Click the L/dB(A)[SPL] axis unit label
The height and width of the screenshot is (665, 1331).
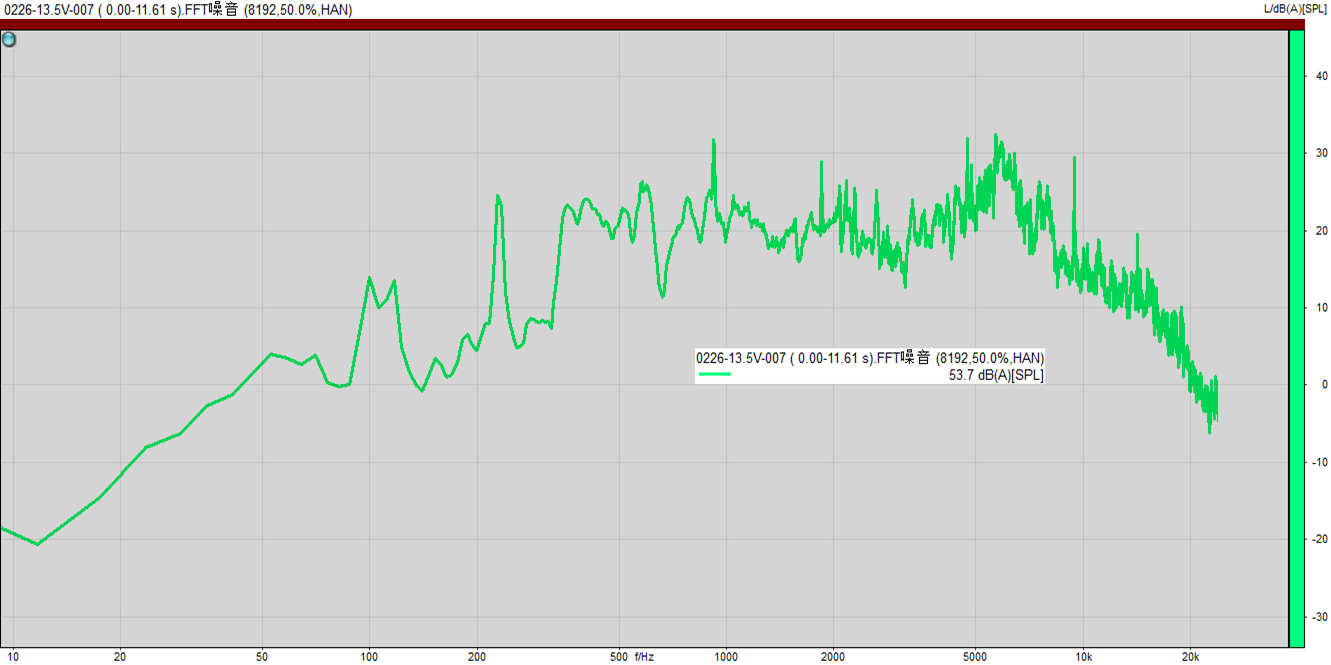pos(1296,9)
